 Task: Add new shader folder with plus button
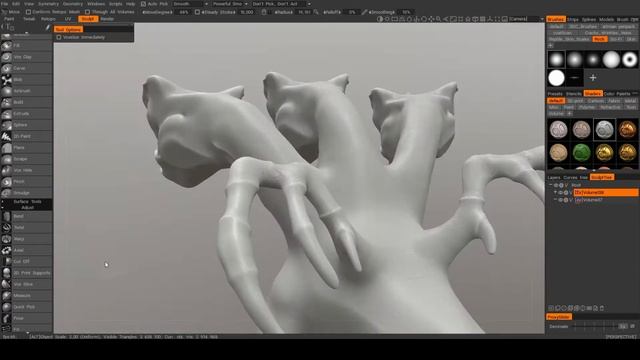click(569, 113)
